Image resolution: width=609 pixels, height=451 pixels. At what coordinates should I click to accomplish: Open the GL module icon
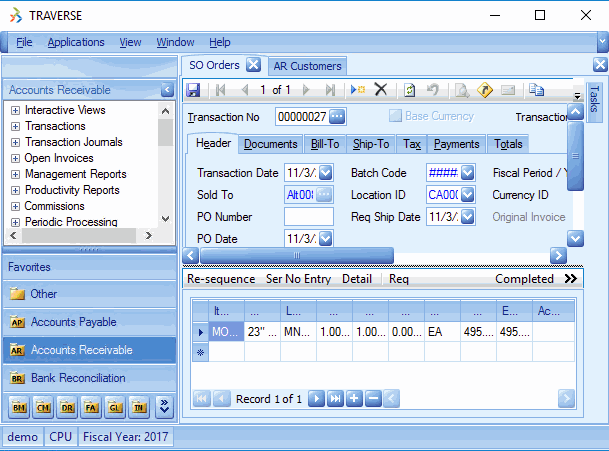(115, 407)
